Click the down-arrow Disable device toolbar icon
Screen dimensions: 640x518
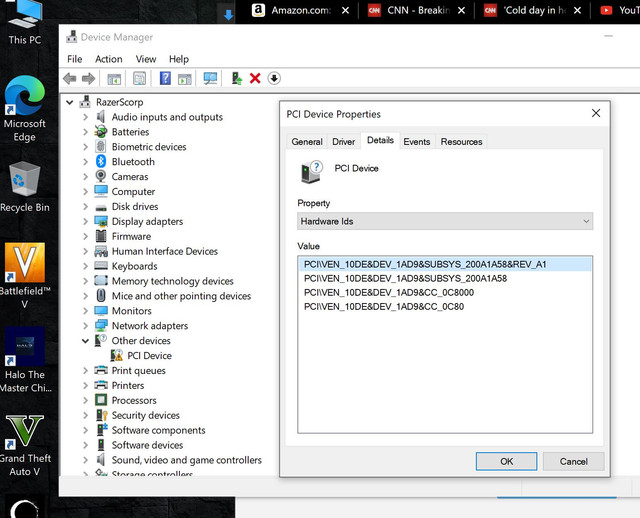click(x=274, y=78)
